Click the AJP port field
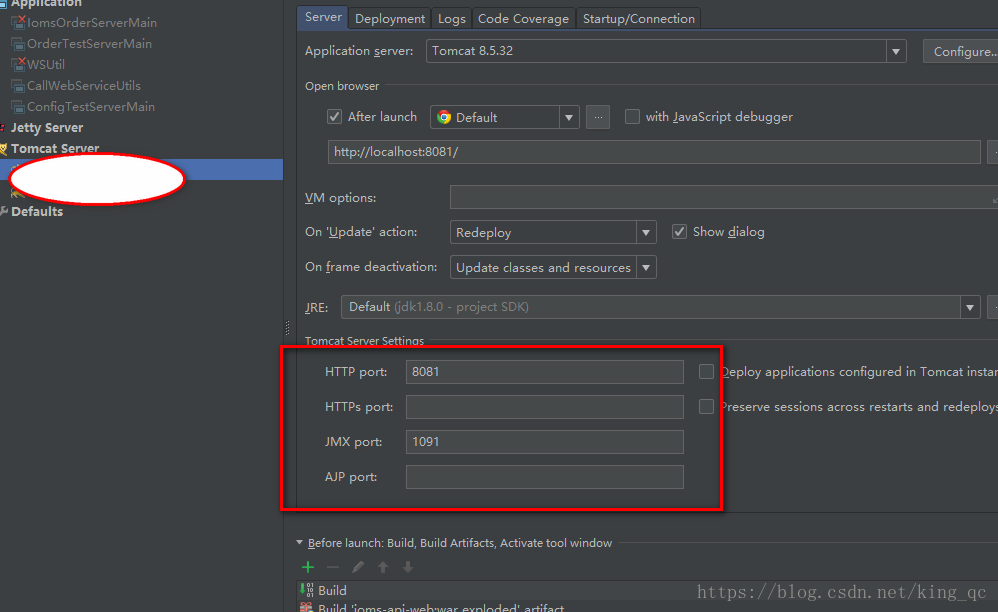The image size is (998, 612). coord(545,476)
